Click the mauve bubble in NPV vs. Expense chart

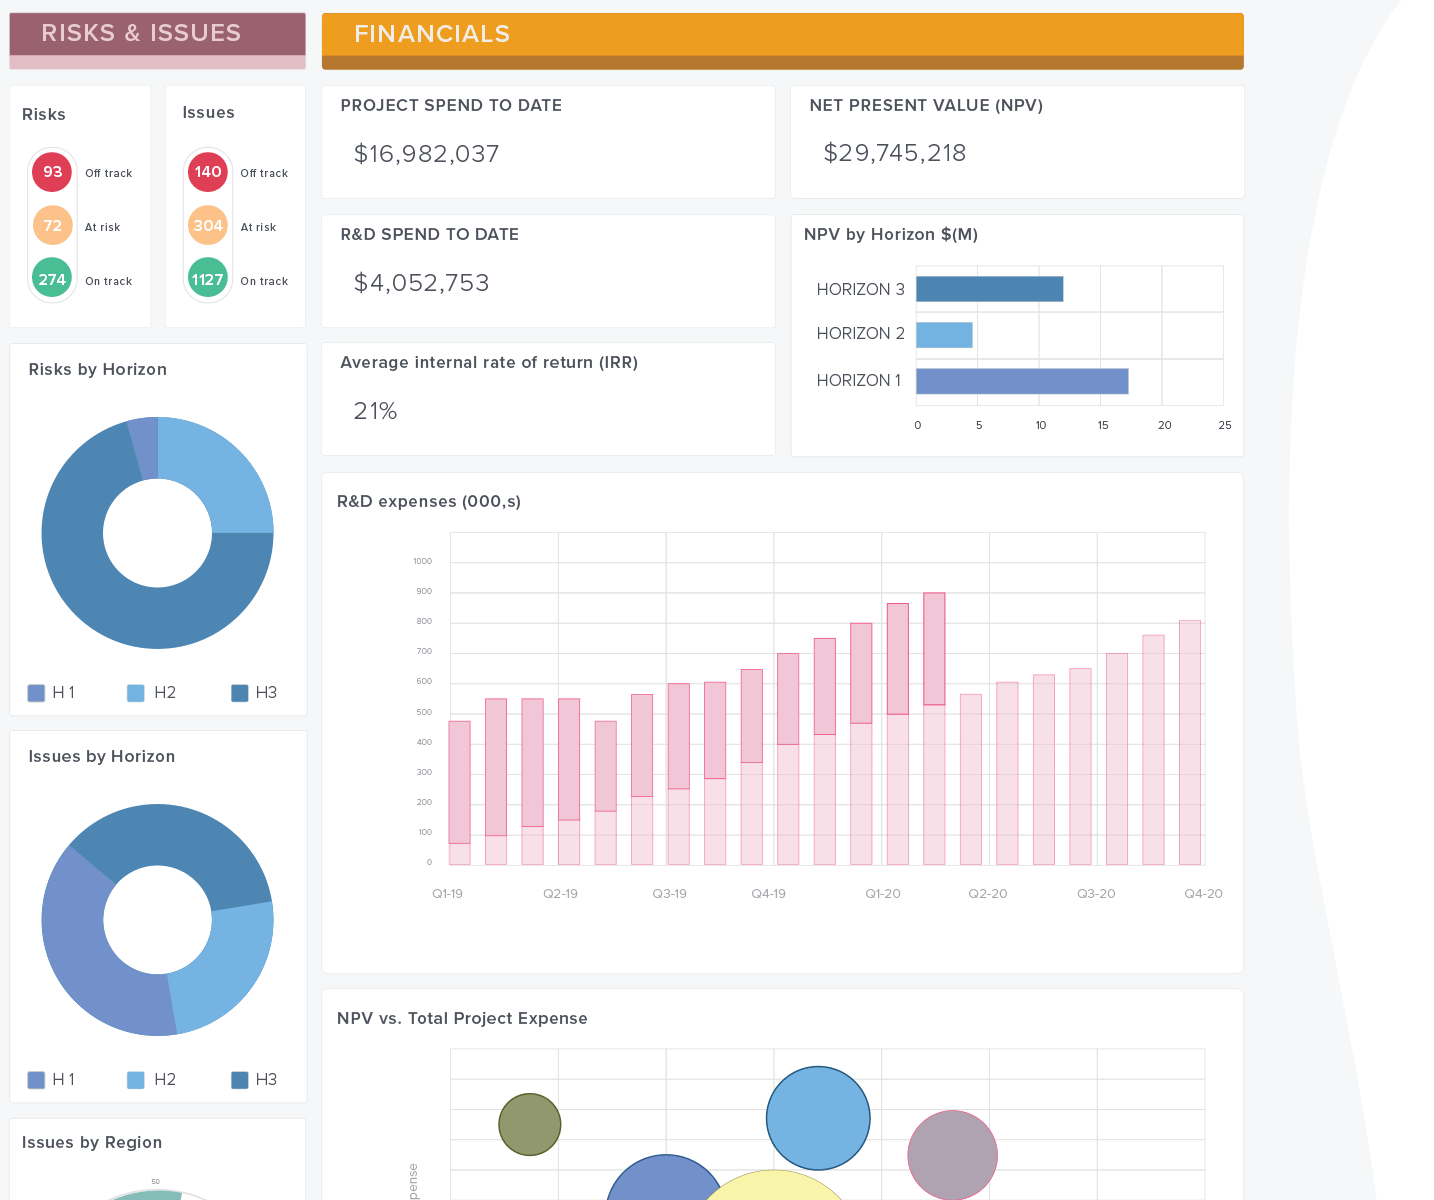[x=952, y=1155]
